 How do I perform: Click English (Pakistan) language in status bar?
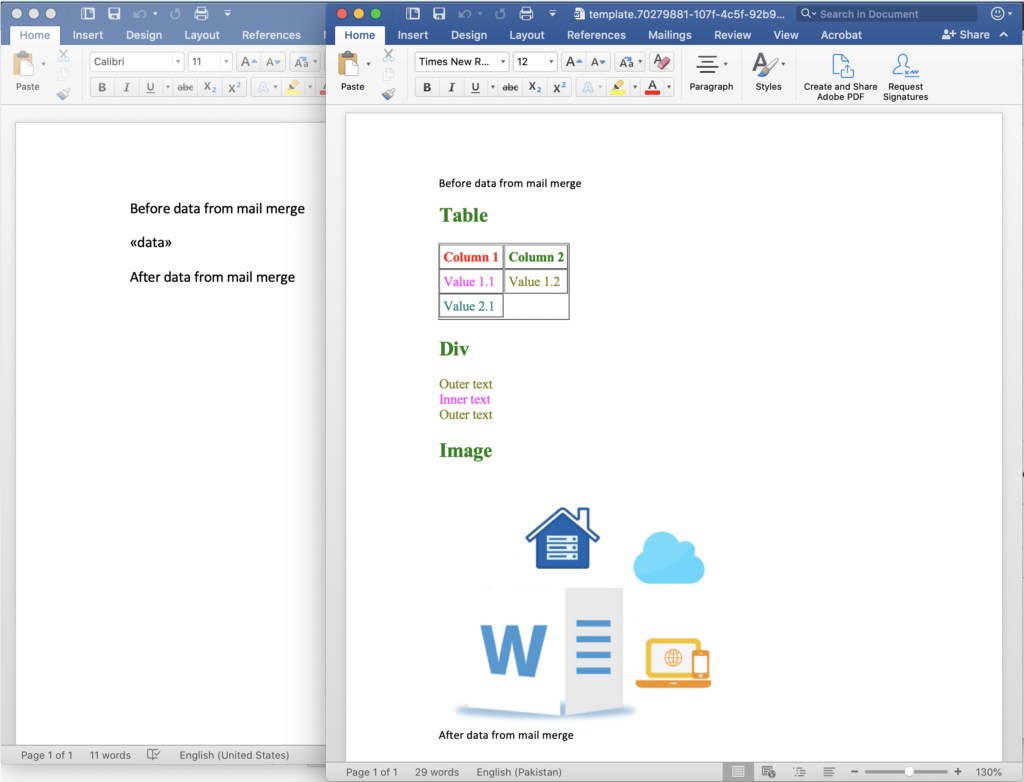[519, 772]
